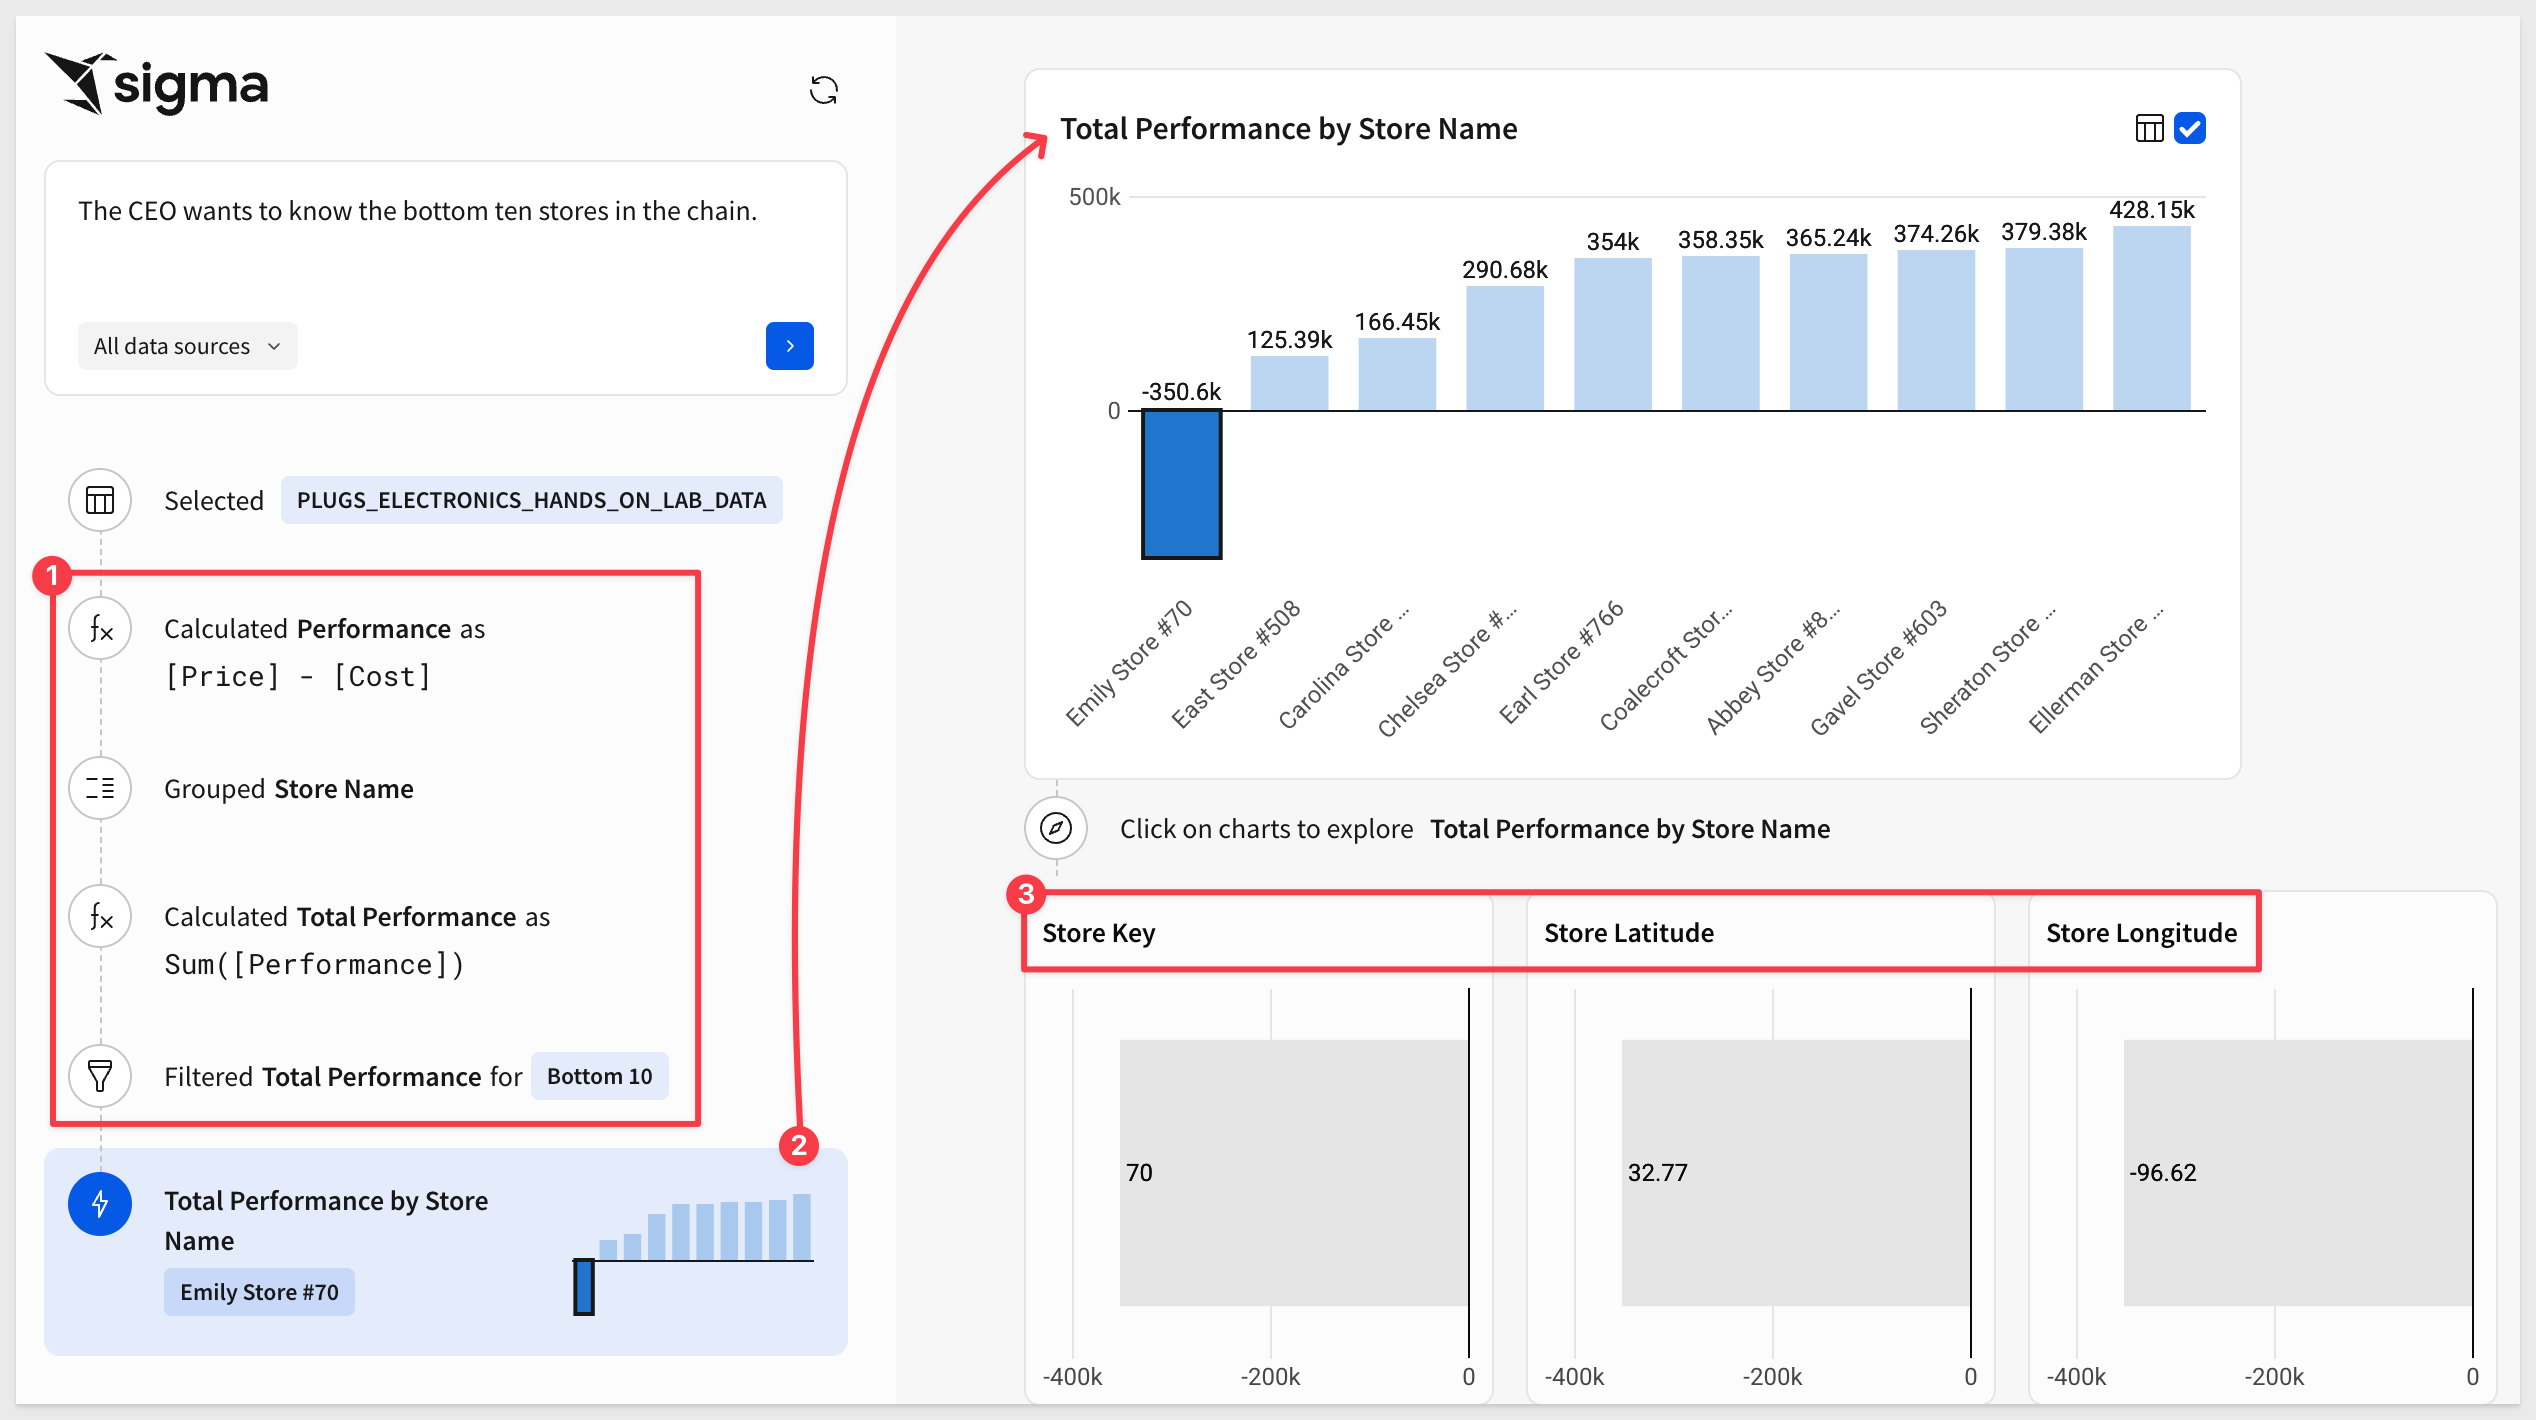Click the CEO bottom ten stores prompt text
Viewport: 2536px width, 1420px height.
(x=417, y=211)
